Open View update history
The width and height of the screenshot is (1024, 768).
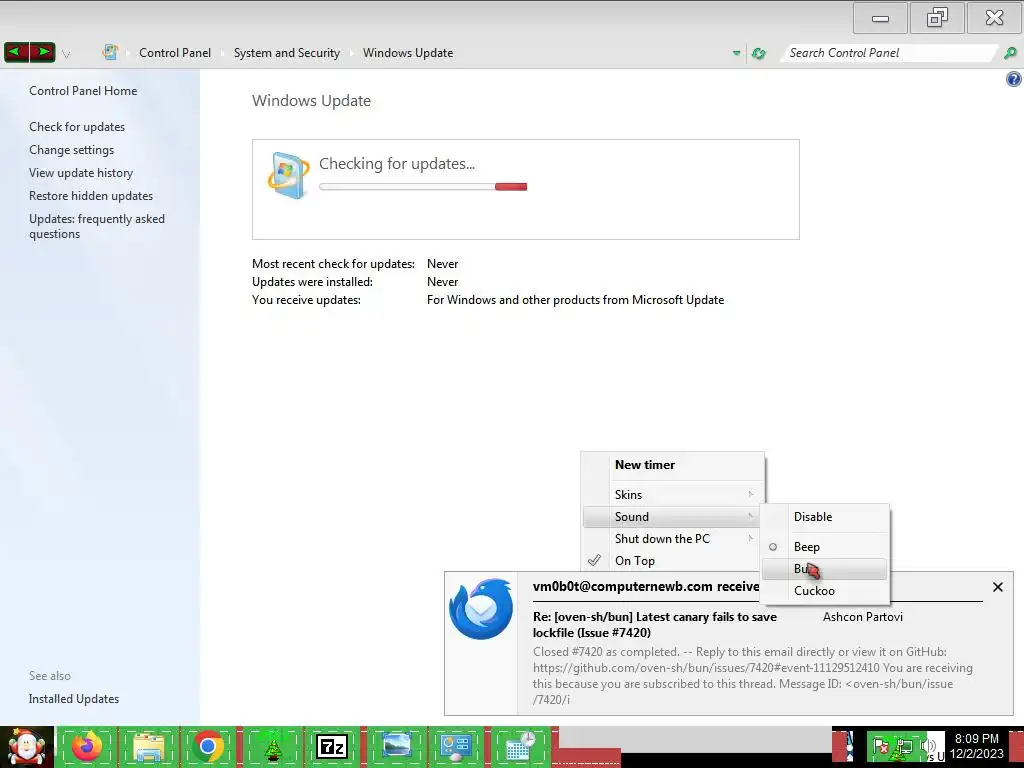(x=81, y=172)
